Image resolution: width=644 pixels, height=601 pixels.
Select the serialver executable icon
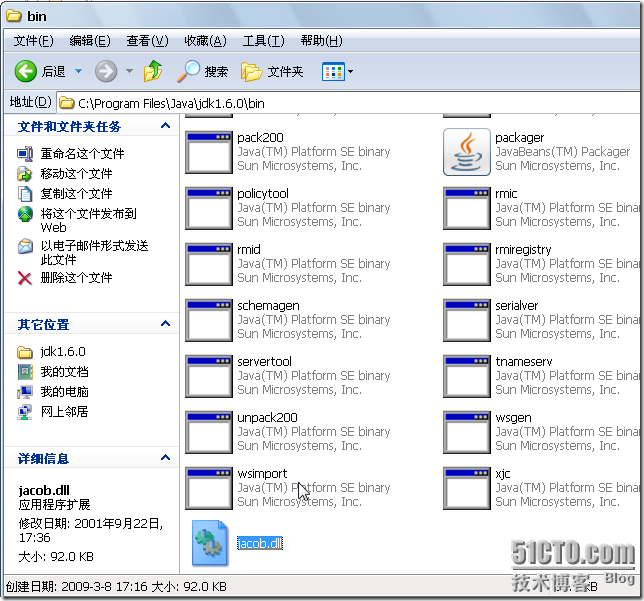tap(467, 320)
